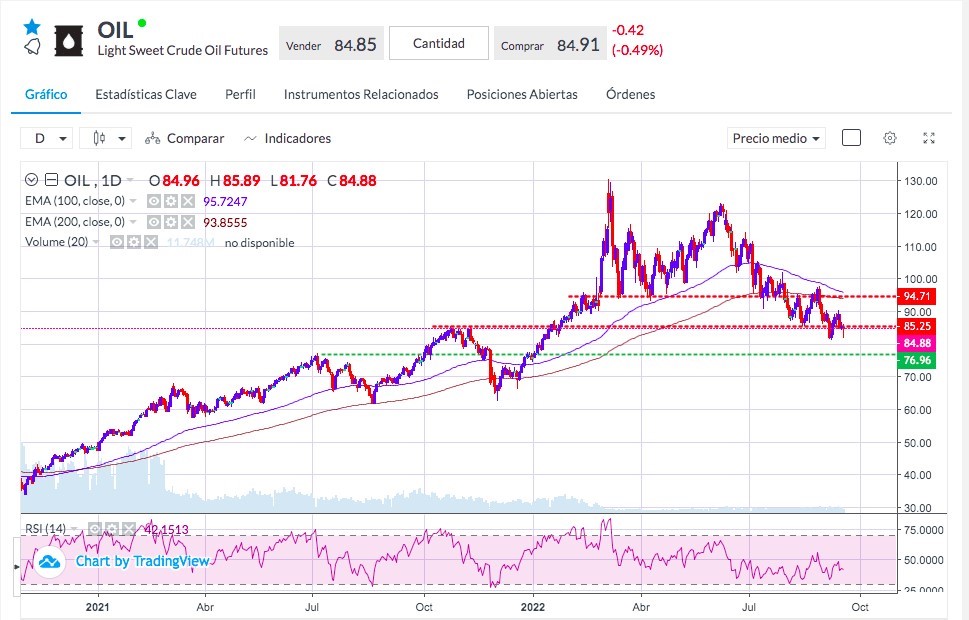Image resolution: width=969 pixels, height=620 pixels.
Task: Click the RSI value 42.1513
Action: [166, 530]
